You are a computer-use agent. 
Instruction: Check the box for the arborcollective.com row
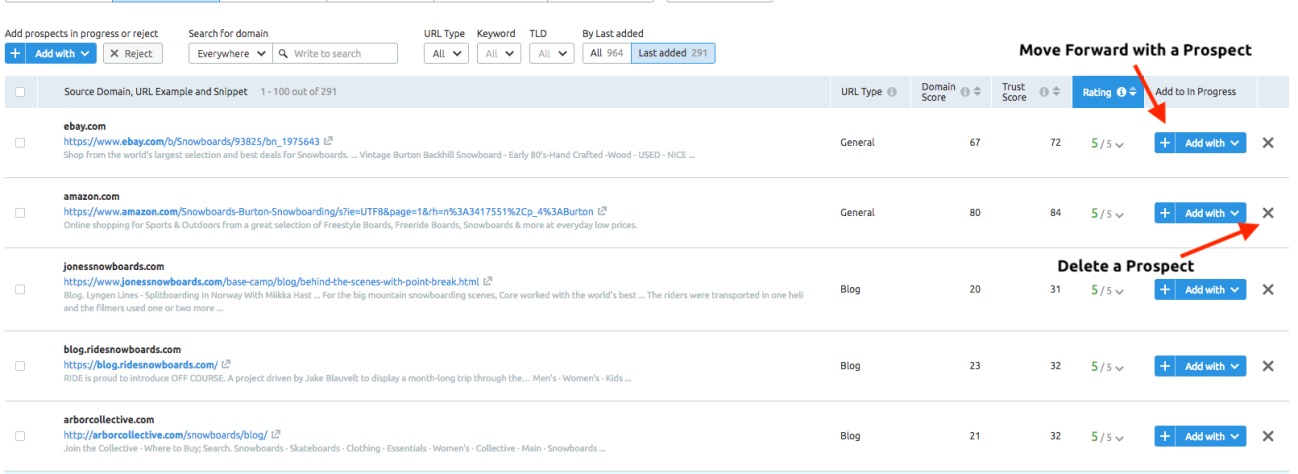tap(21, 437)
